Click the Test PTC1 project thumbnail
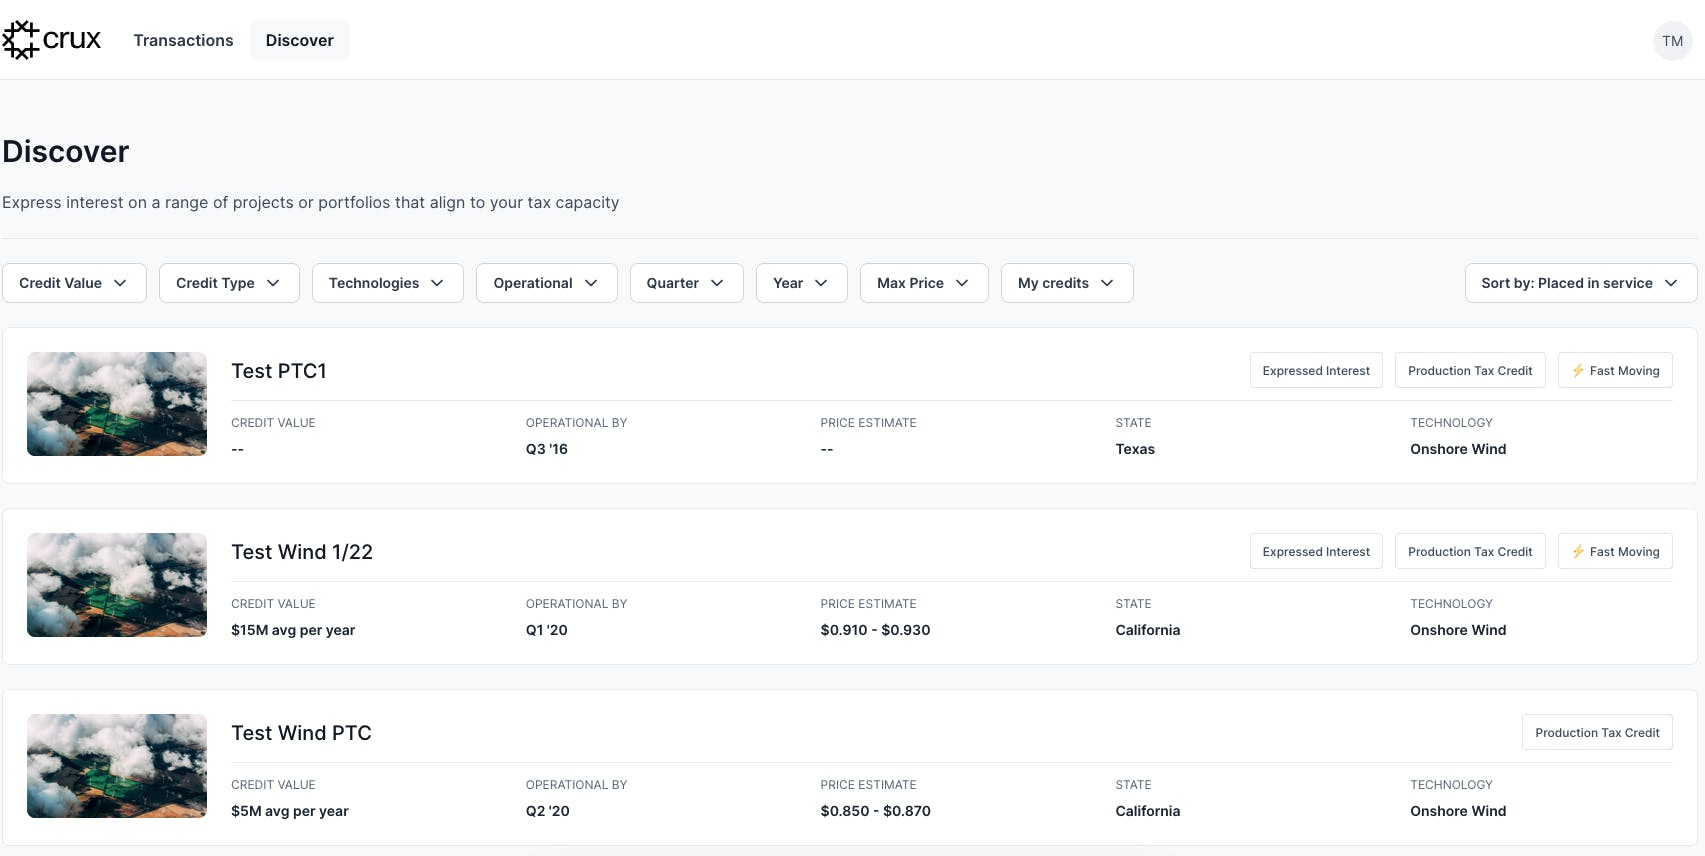The height and width of the screenshot is (856, 1705). 117,404
